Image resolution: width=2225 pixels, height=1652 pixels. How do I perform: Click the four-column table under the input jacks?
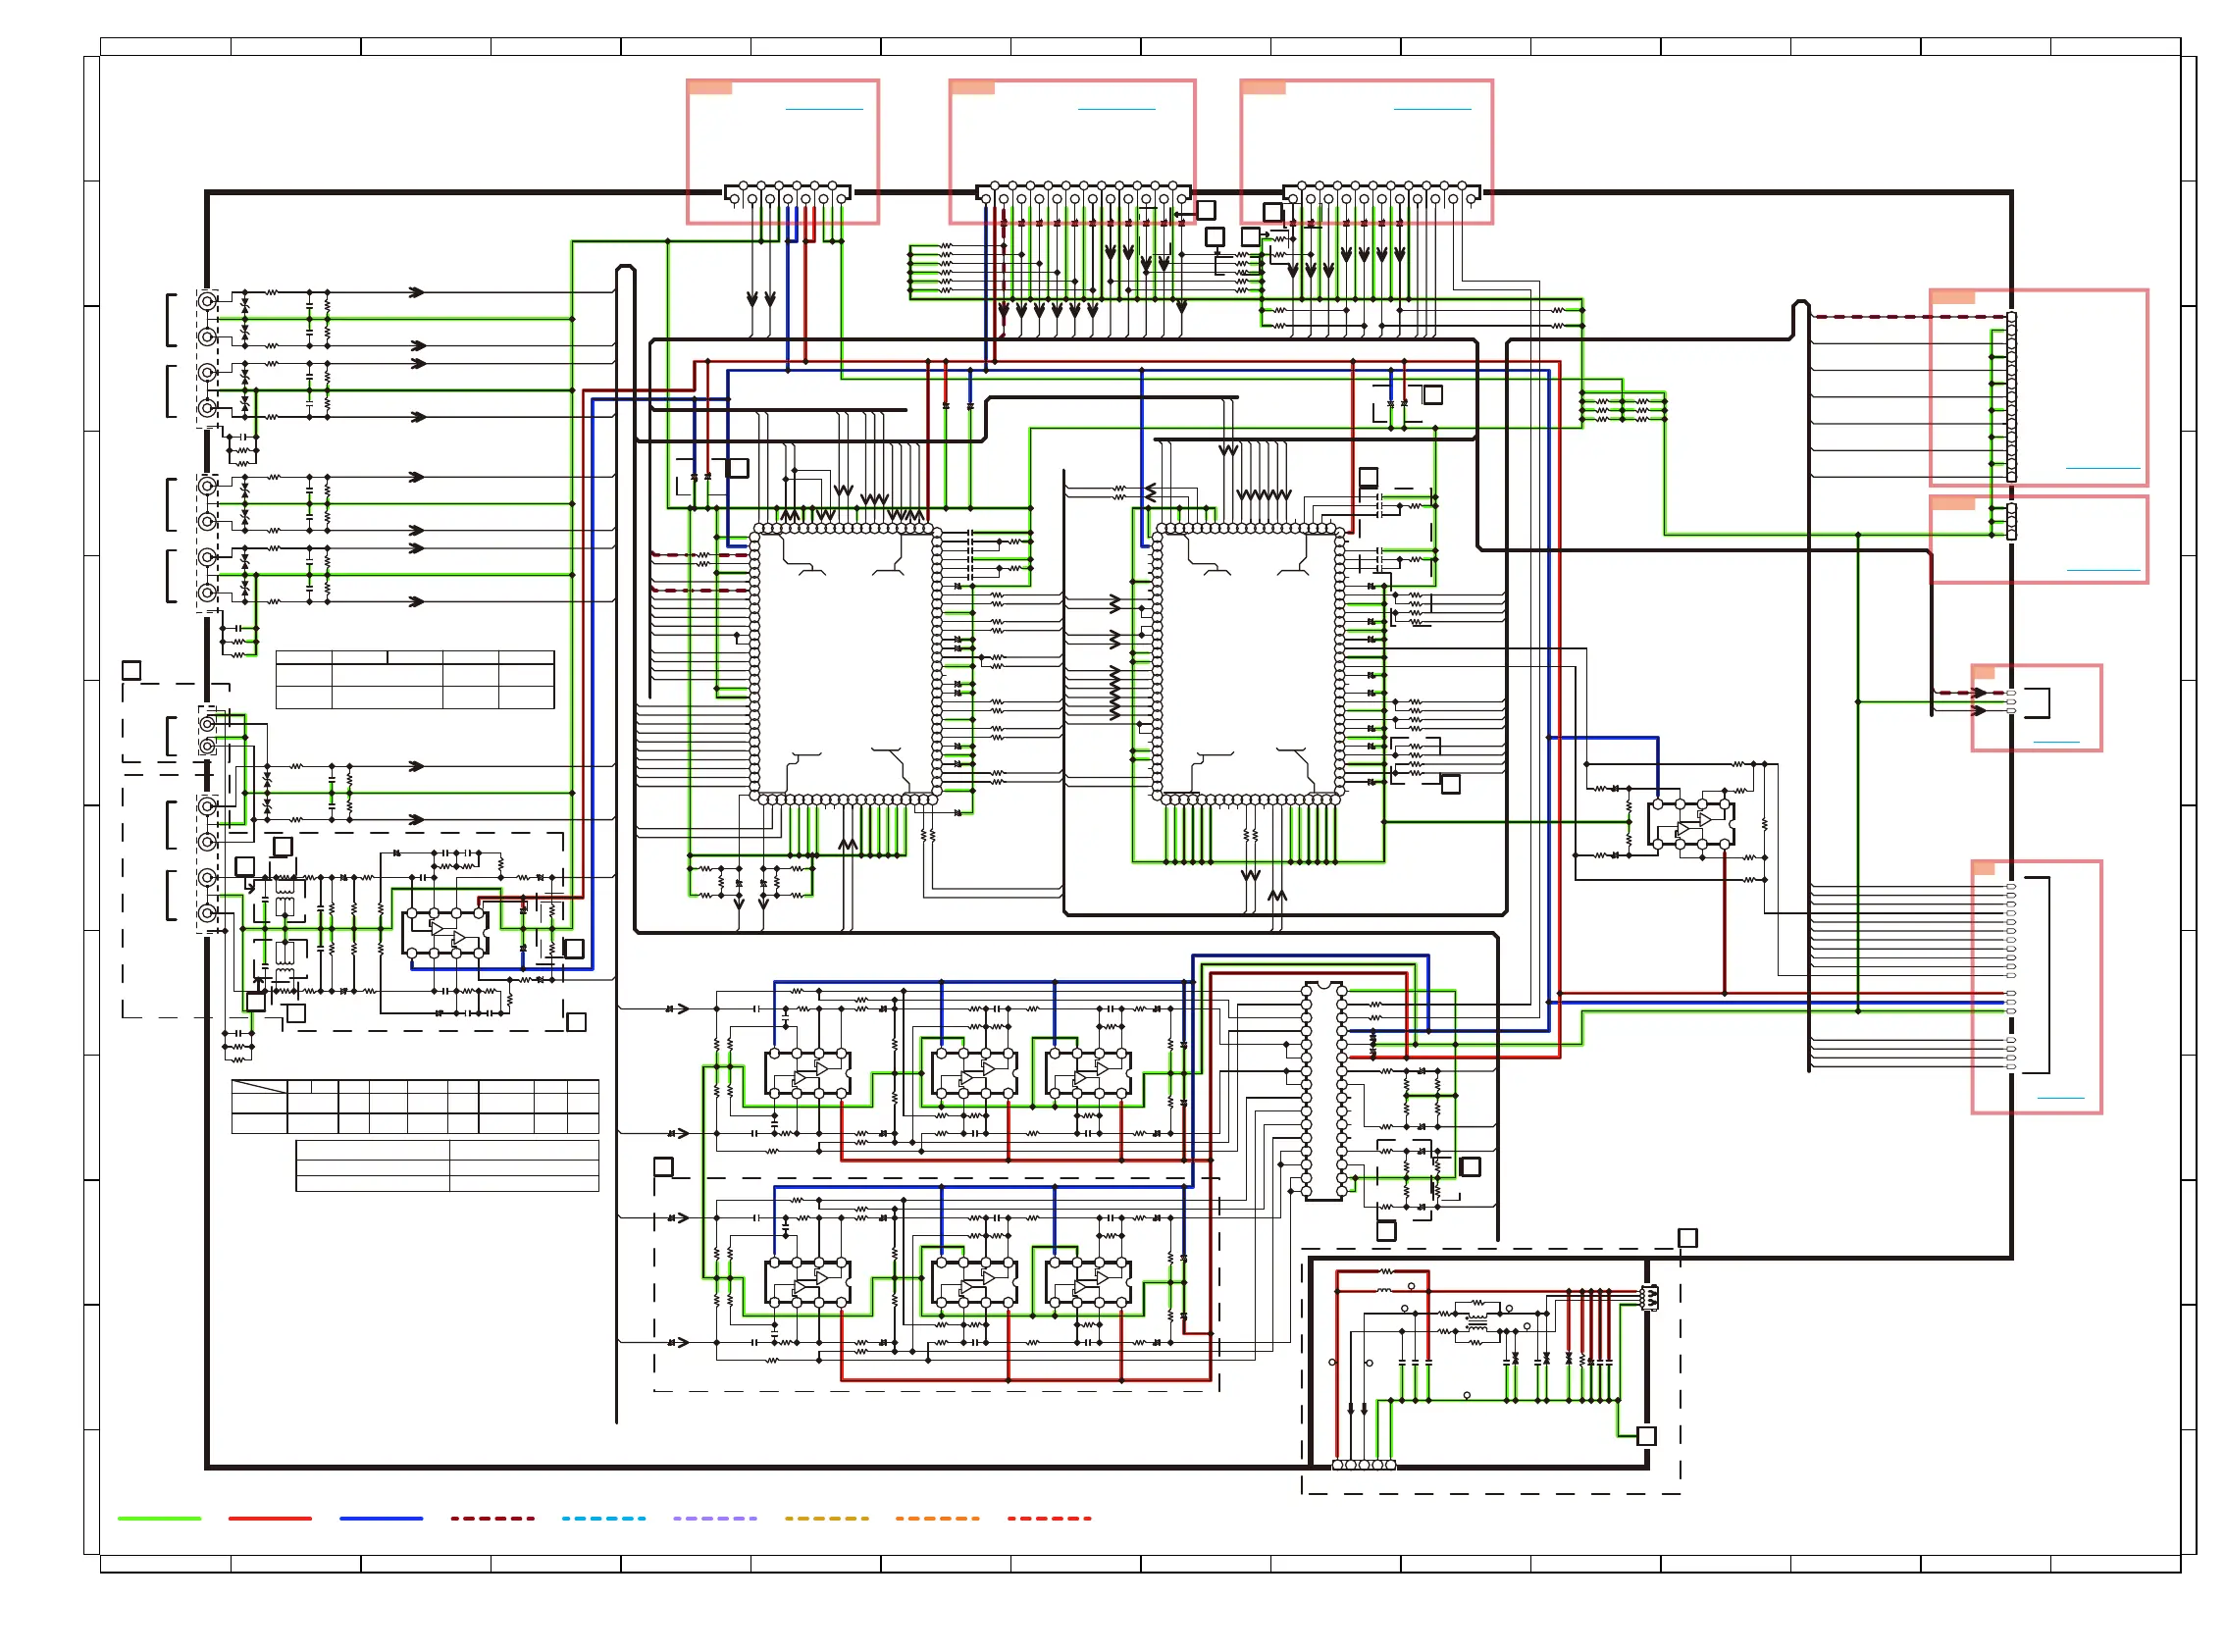click(415, 680)
